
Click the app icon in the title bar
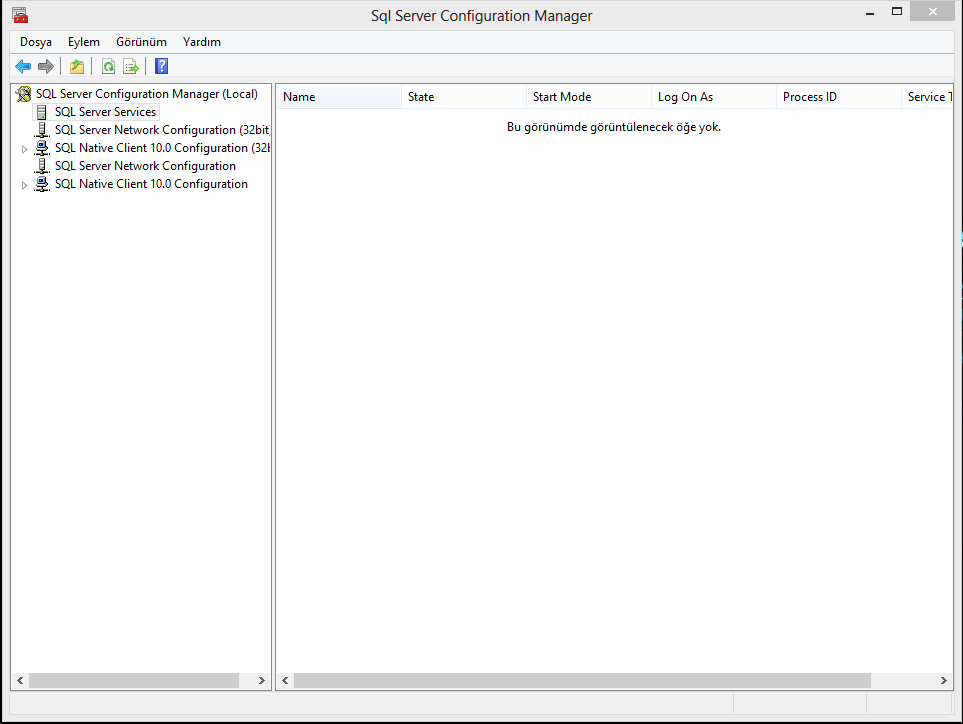[20, 15]
